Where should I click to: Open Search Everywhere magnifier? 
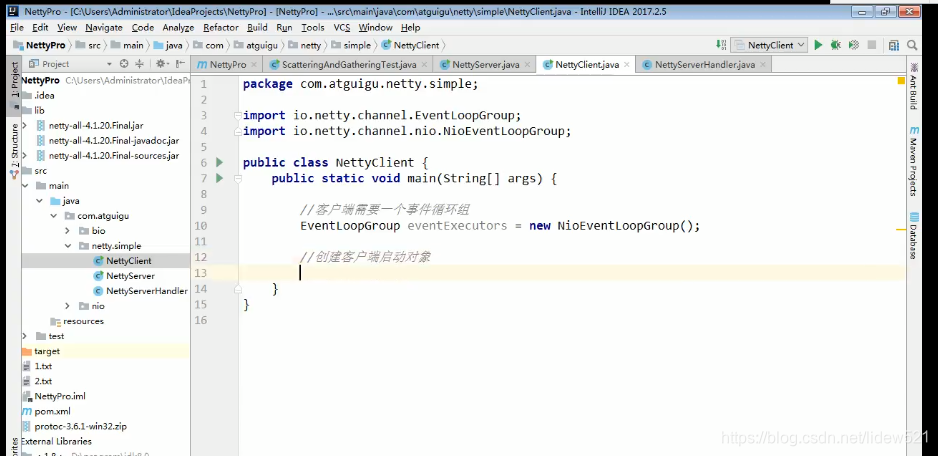[912, 45]
